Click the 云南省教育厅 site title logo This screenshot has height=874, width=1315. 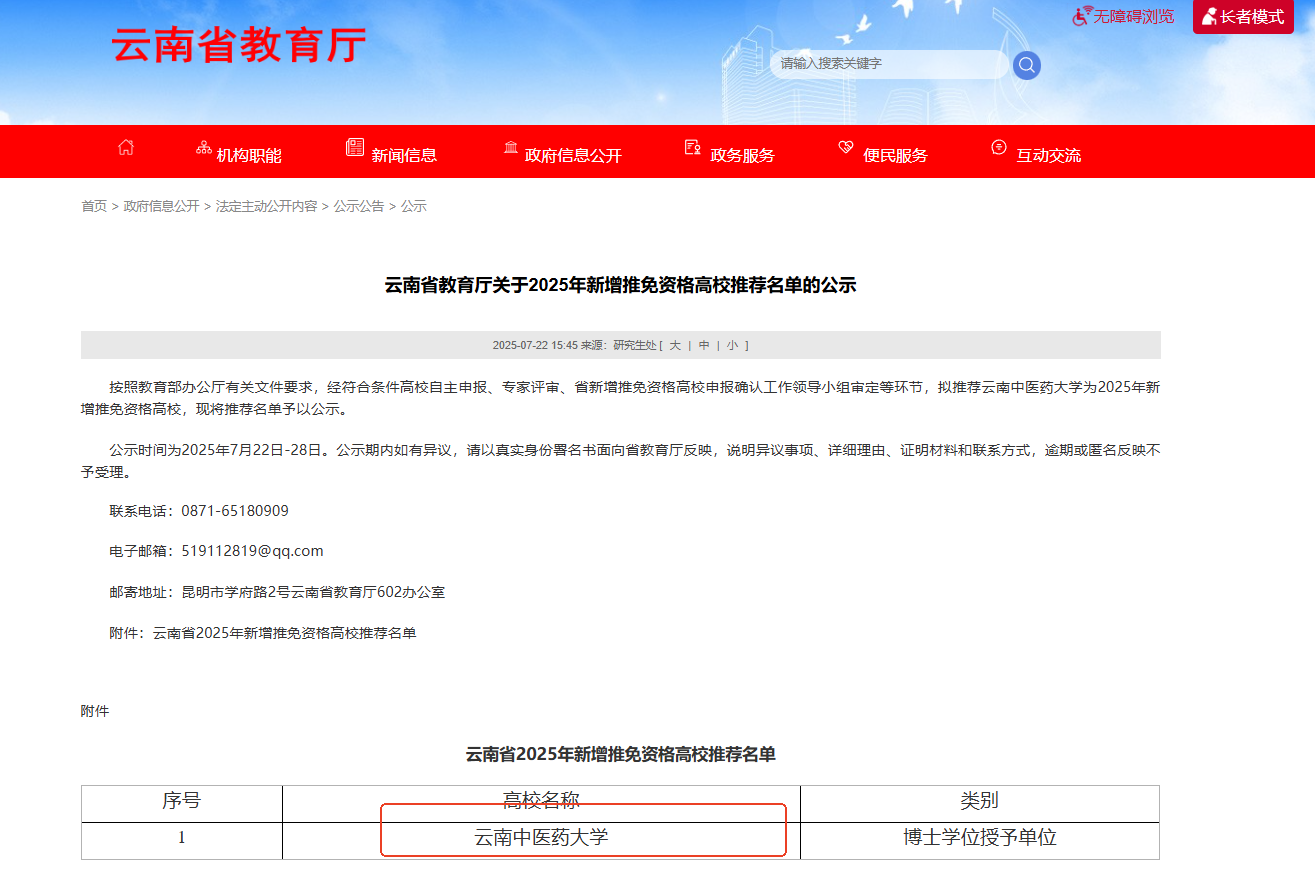pyautogui.click(x=239, y=45)
